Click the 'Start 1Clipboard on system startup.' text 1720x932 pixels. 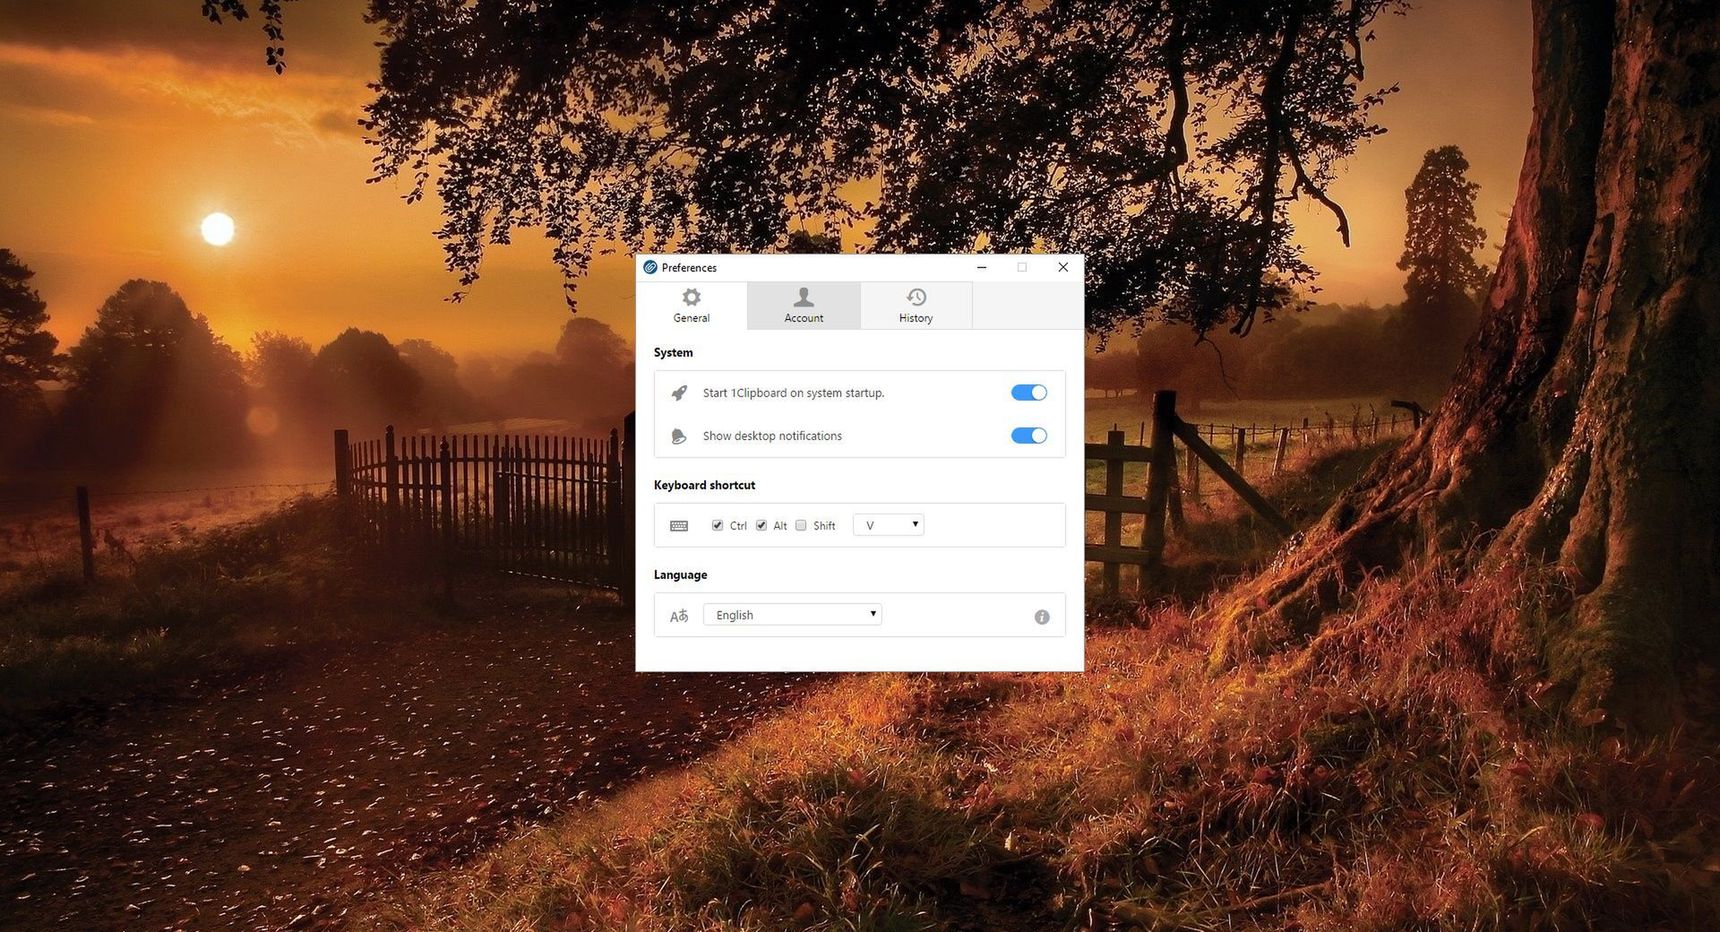pyautogui.click(x=793, y=393)
